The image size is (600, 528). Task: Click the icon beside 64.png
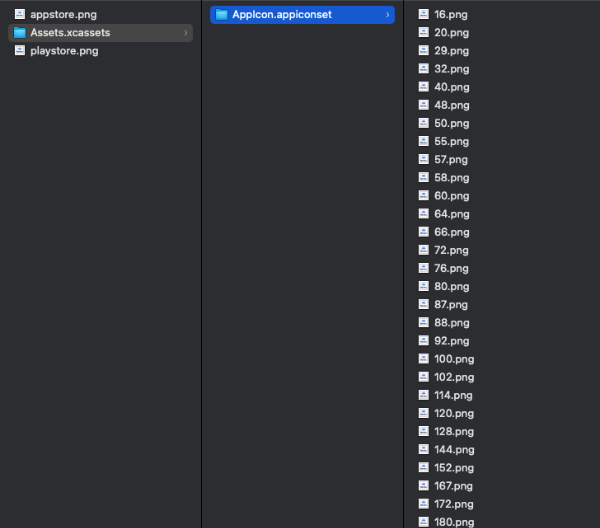pyautogui.click(x=424, y=213)
